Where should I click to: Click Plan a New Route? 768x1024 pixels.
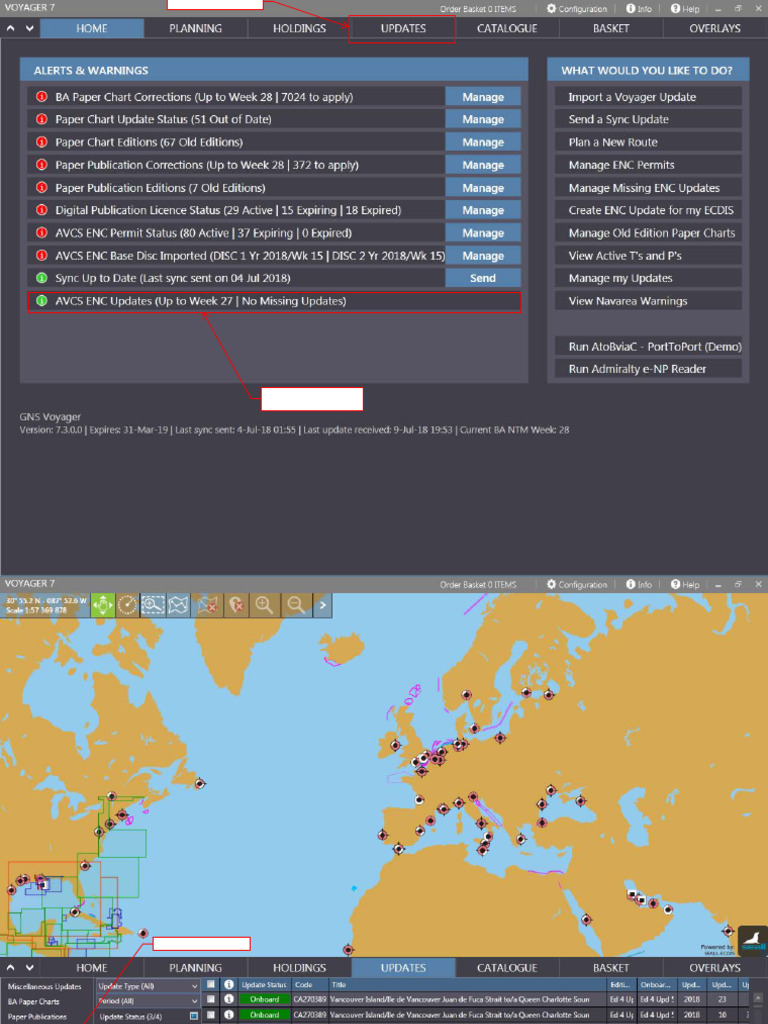click(x=648, y=142)
